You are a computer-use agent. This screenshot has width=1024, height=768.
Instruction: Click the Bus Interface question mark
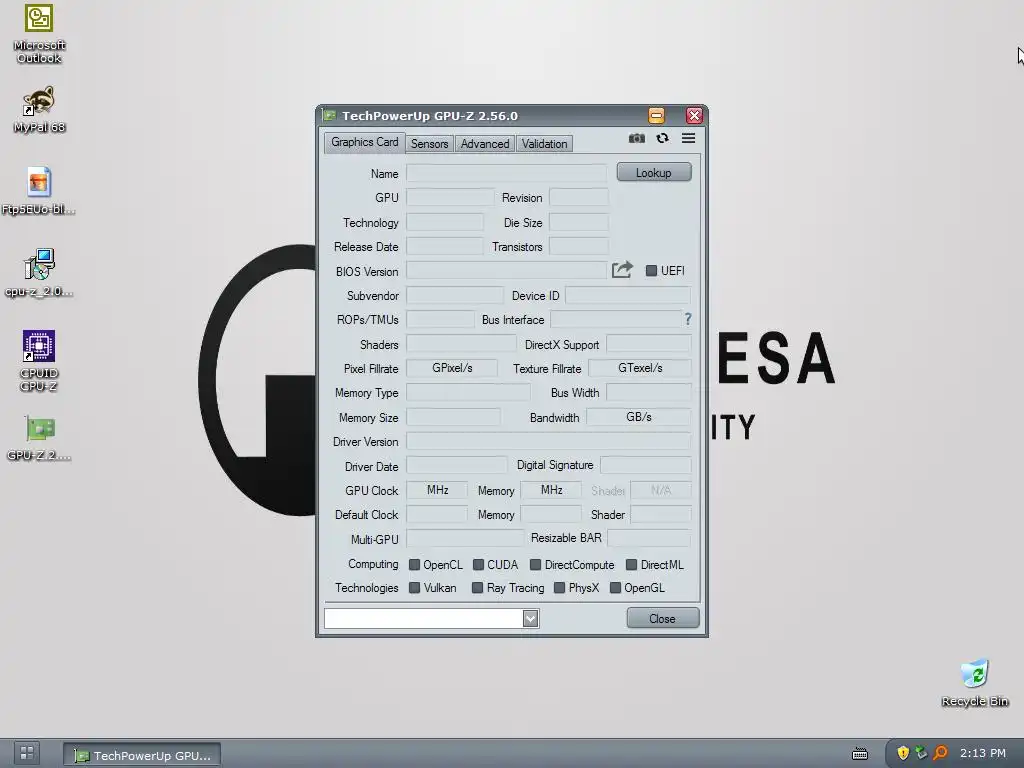[x=688, y=319]
